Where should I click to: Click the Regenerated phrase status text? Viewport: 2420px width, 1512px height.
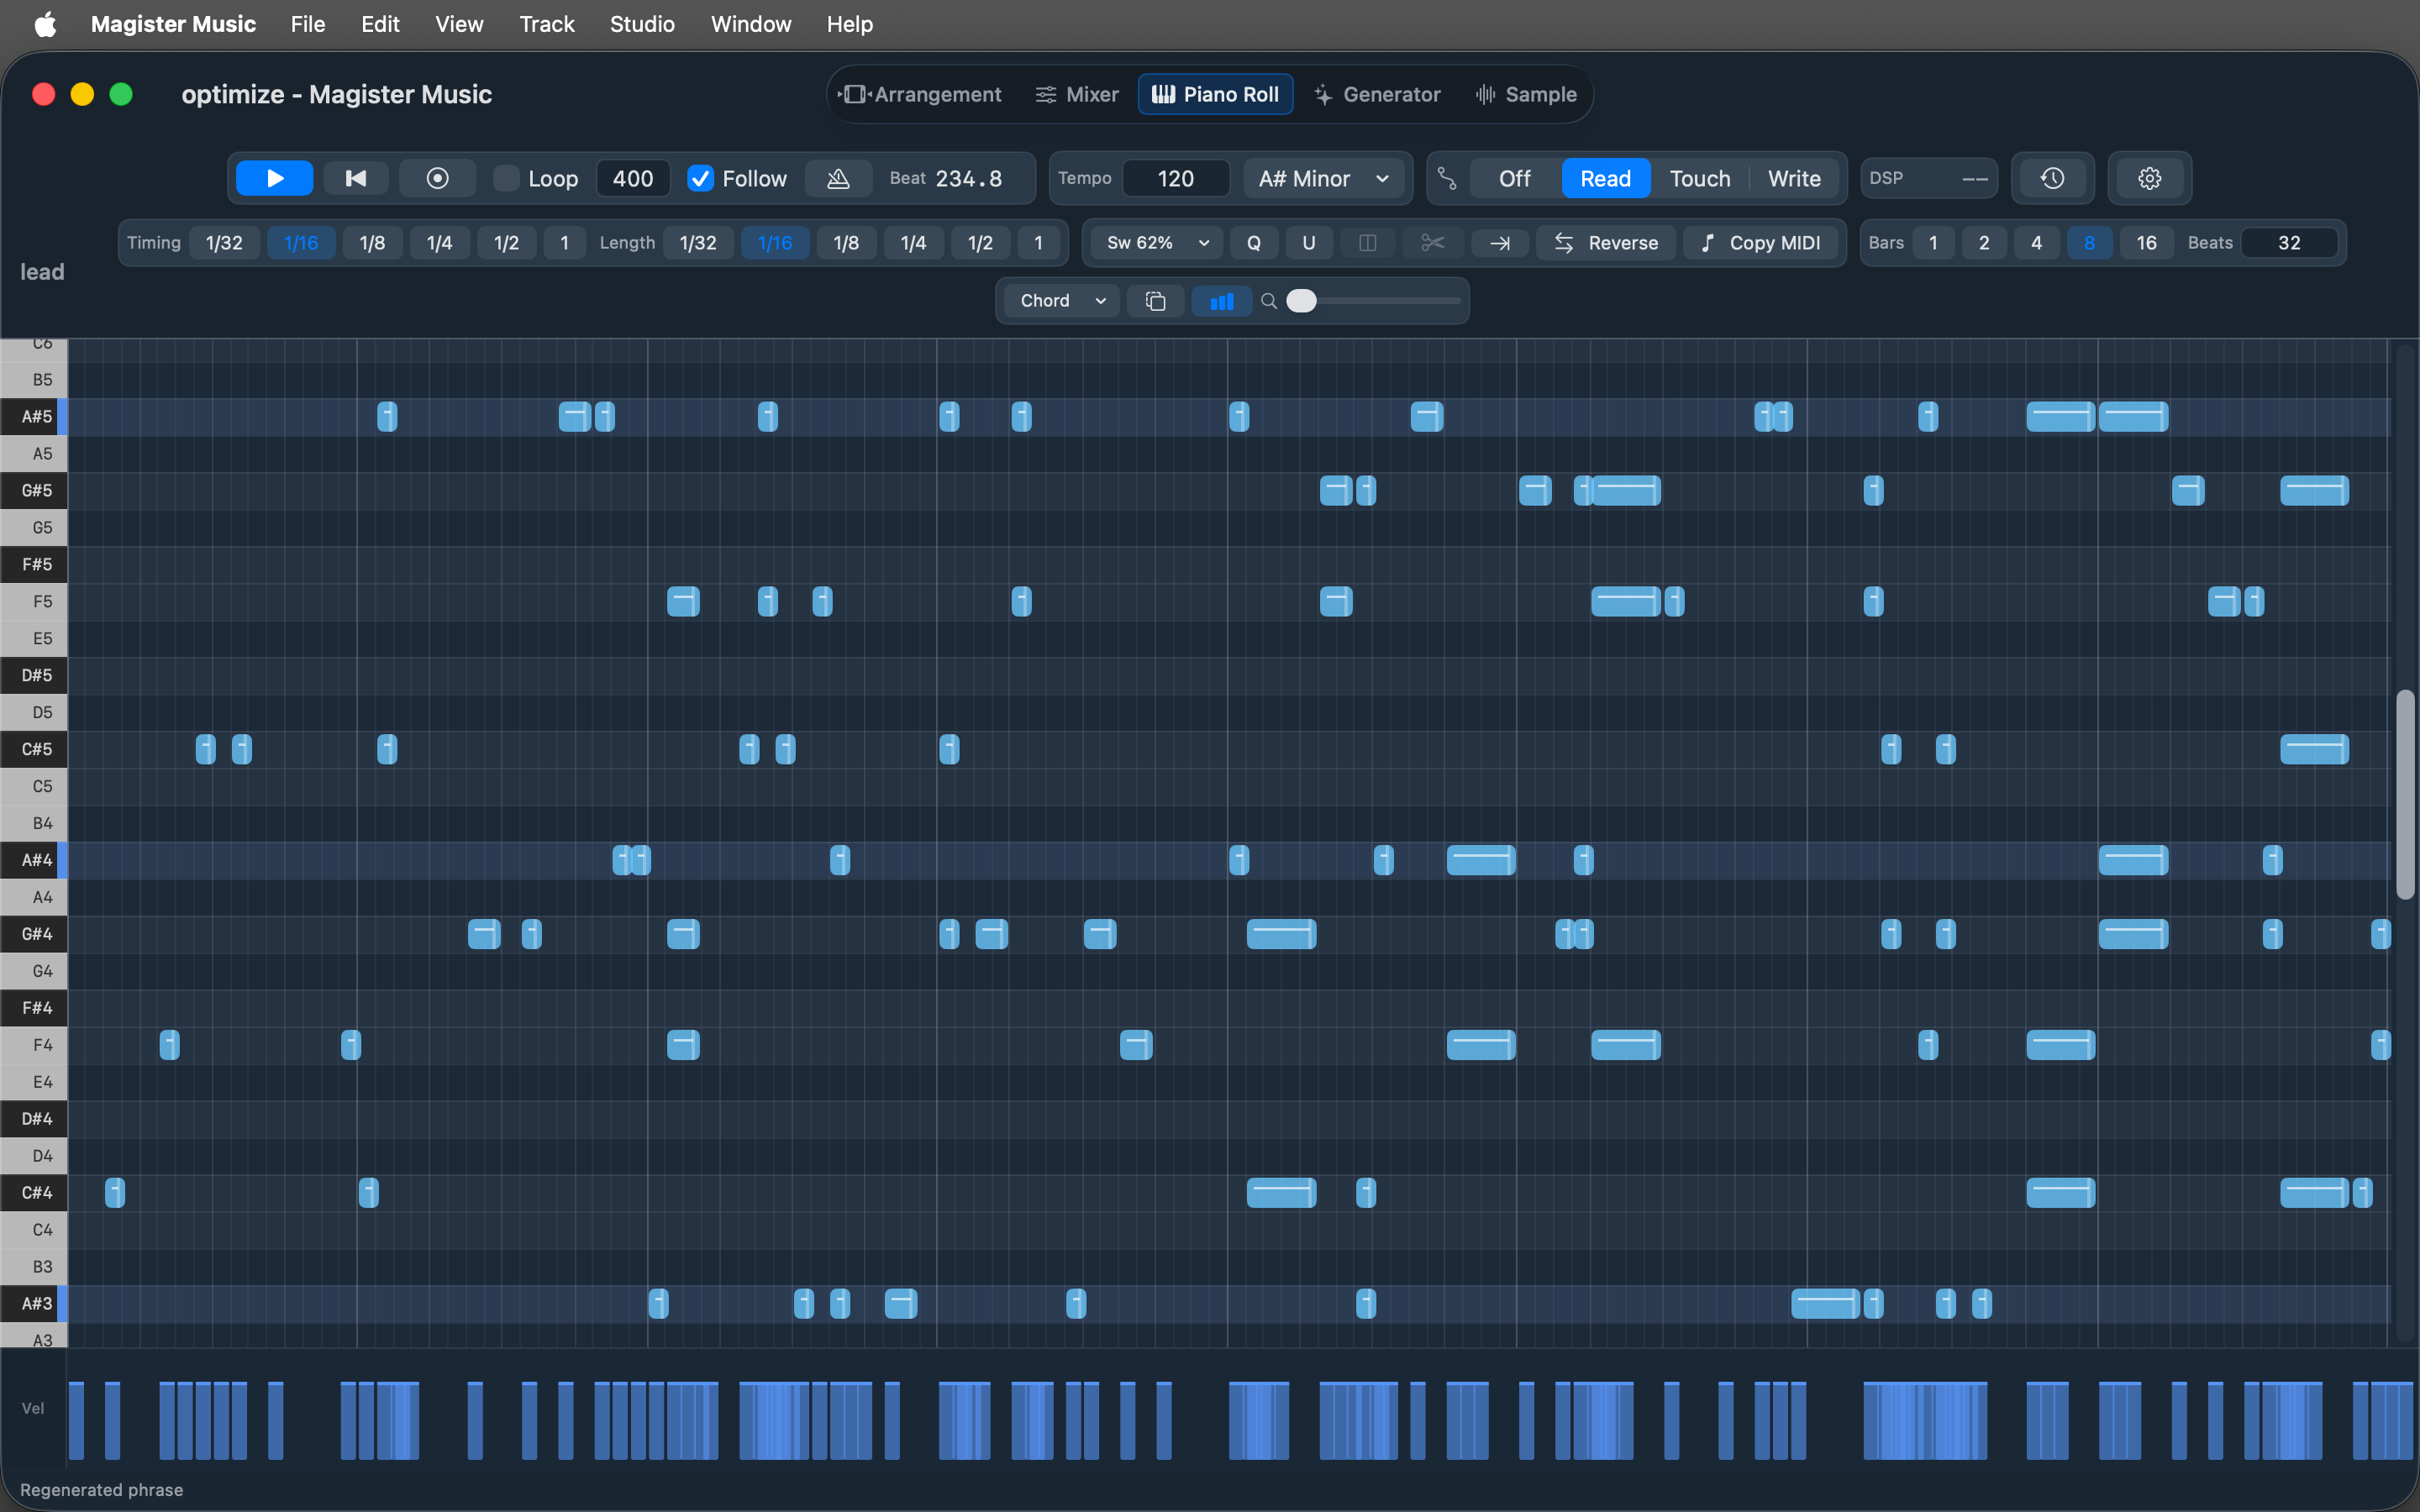tap(102, 1490)
